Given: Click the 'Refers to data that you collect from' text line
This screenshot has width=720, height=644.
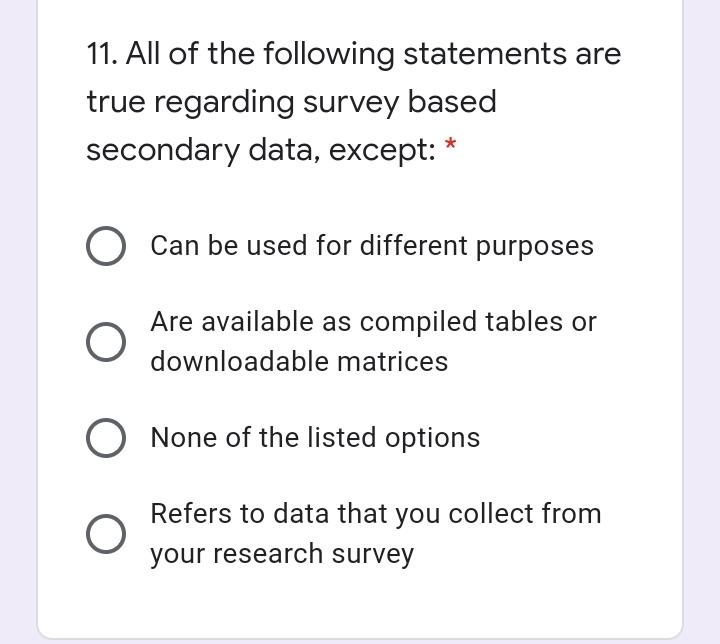Looking at the screenshot, I should (x=376, y=514).
